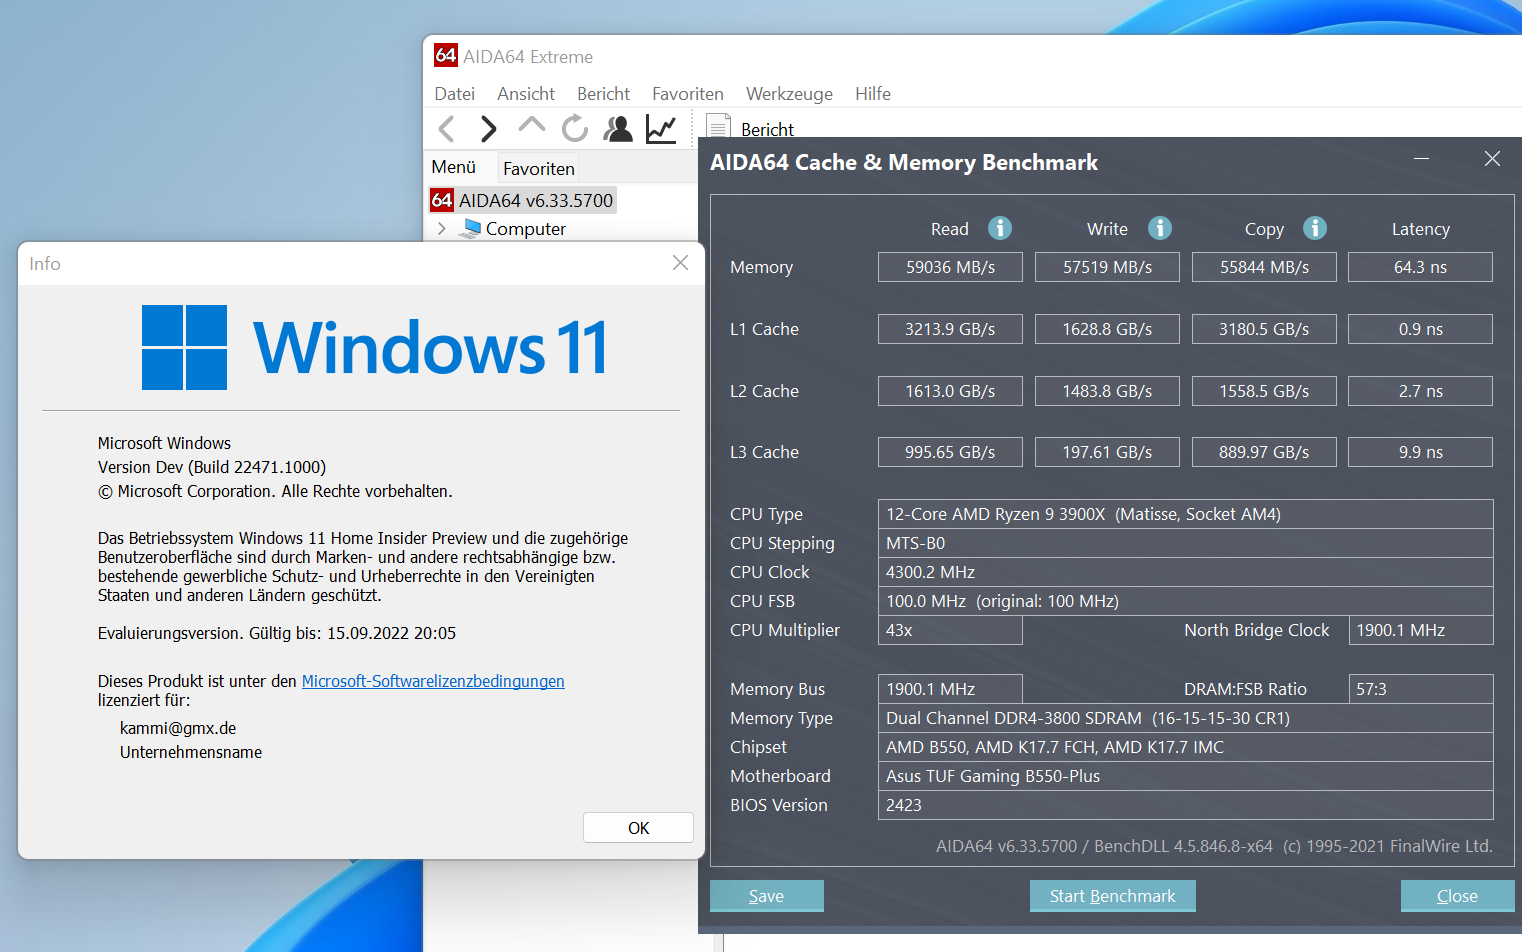
Task: Click Motherboard value Asus TUF Gaming B550-Plus
Action: [x=1185, y=776]
